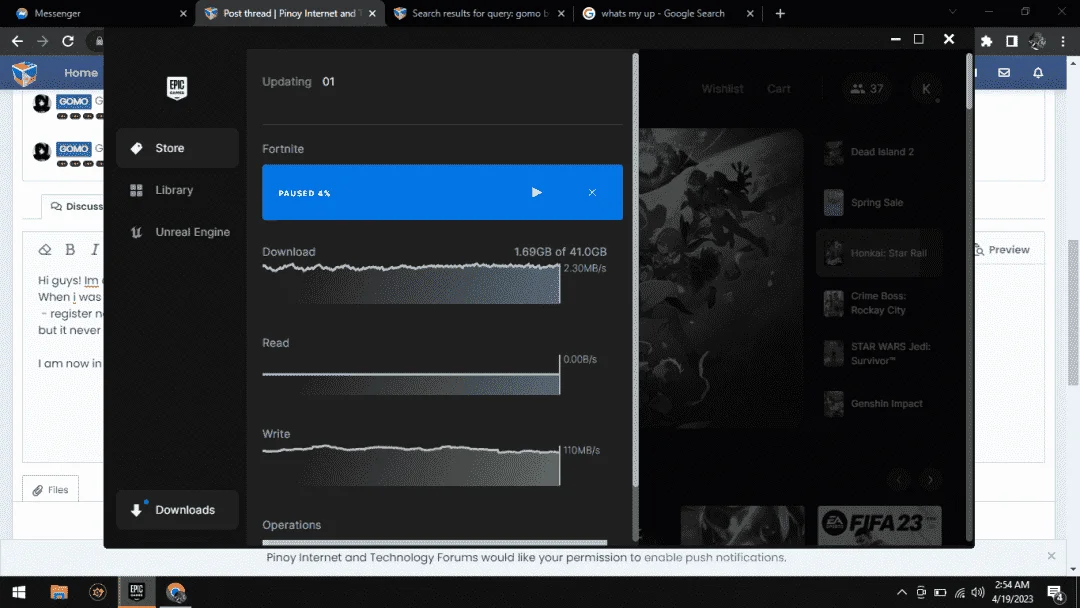Viewport: 1080px width, 608px height.
Task: Click the downloads panel vertical scrollbar
Action: point(635,269)
